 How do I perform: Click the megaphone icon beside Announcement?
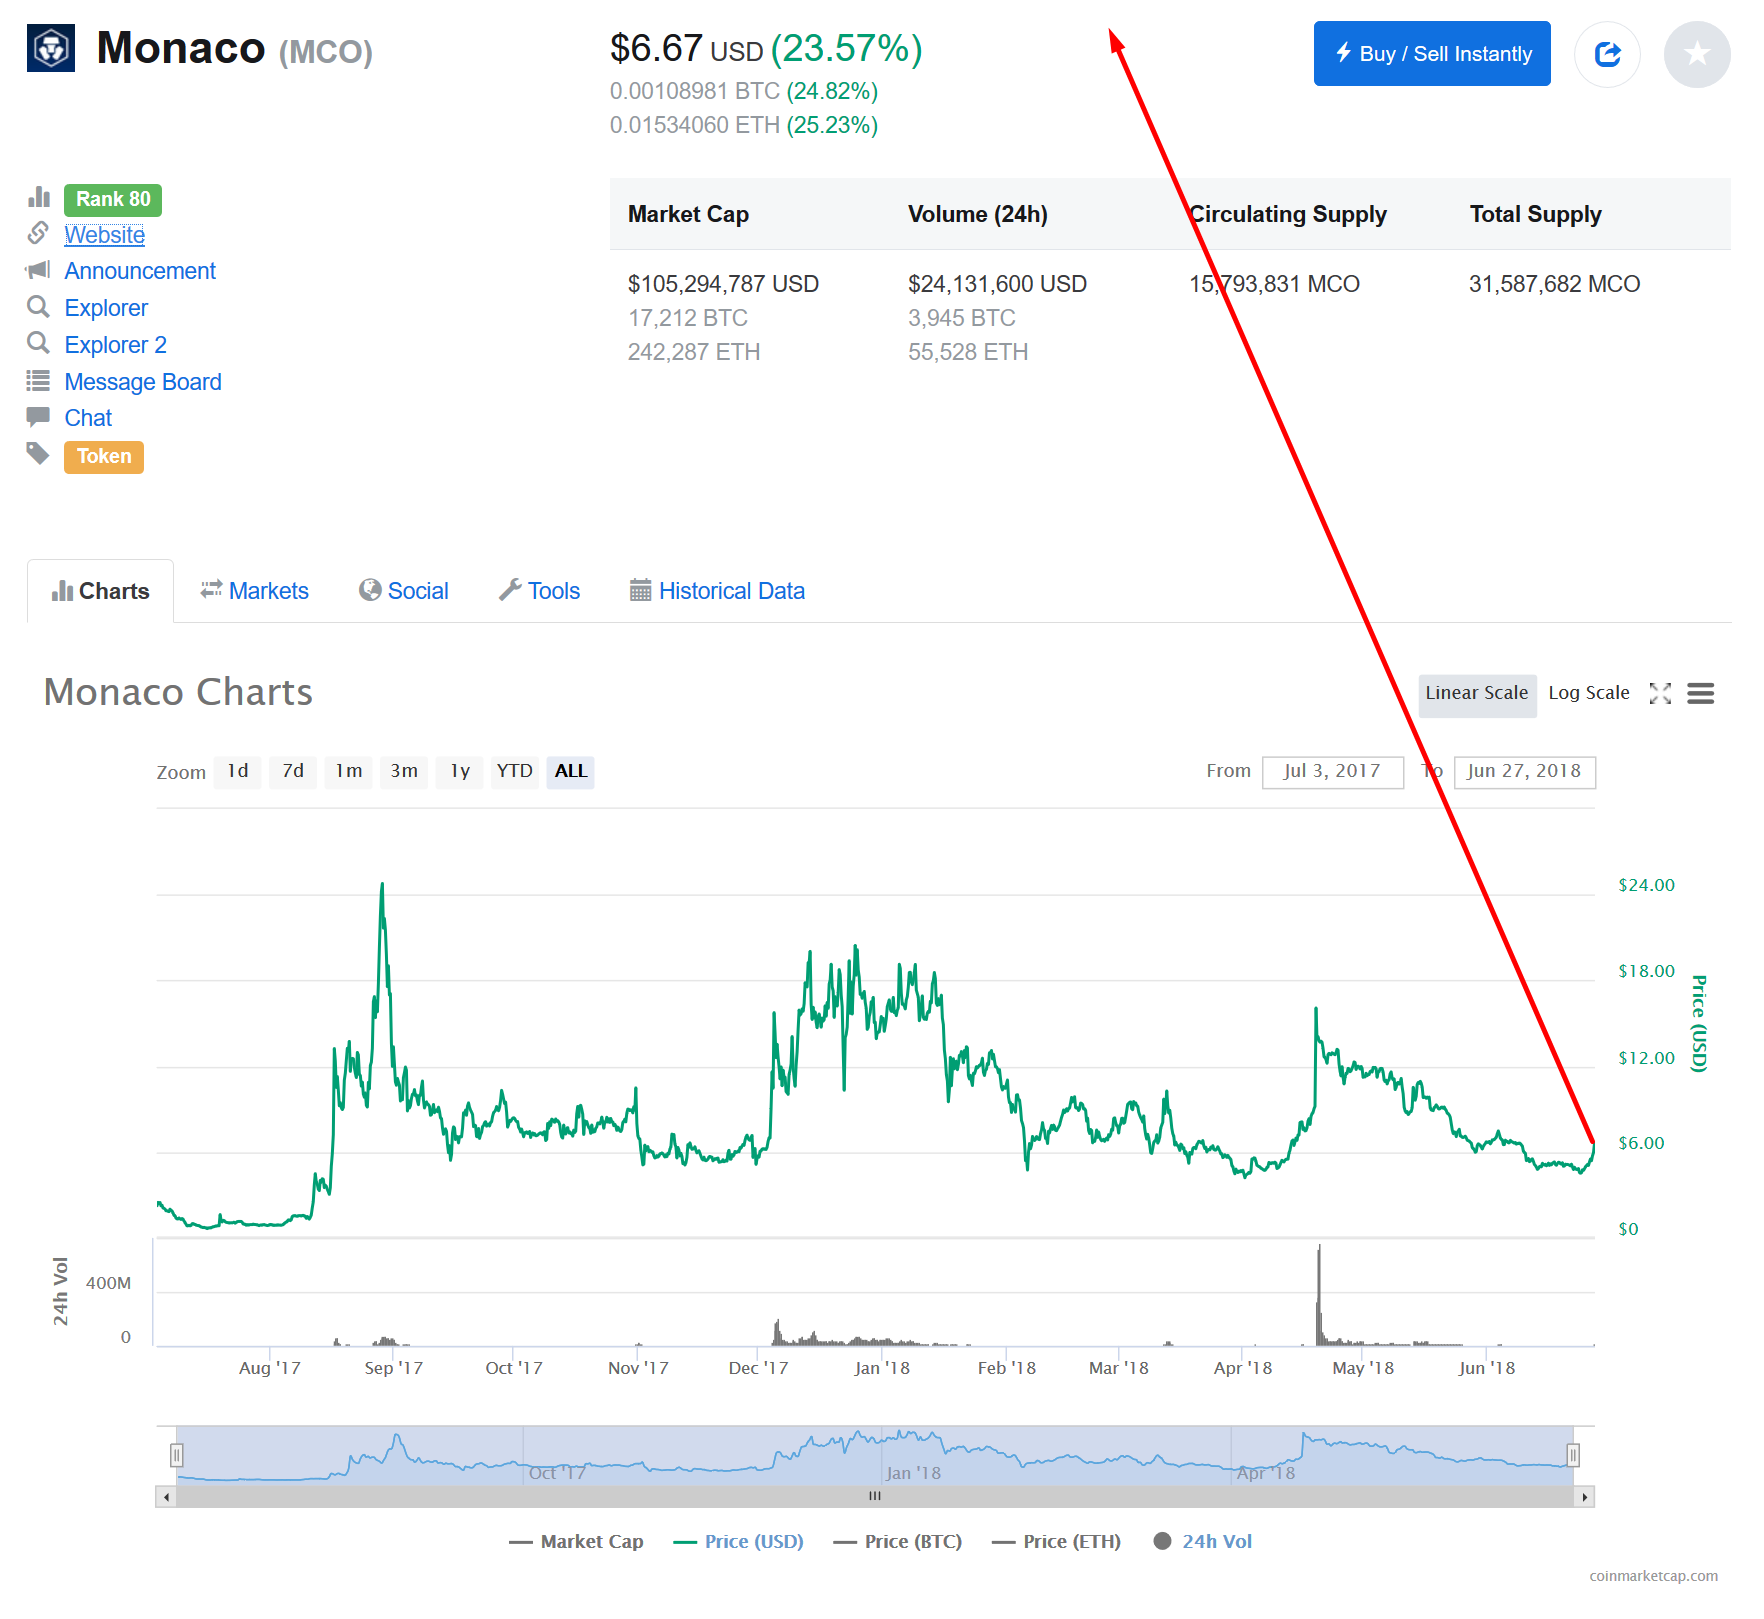coord(38,270)
